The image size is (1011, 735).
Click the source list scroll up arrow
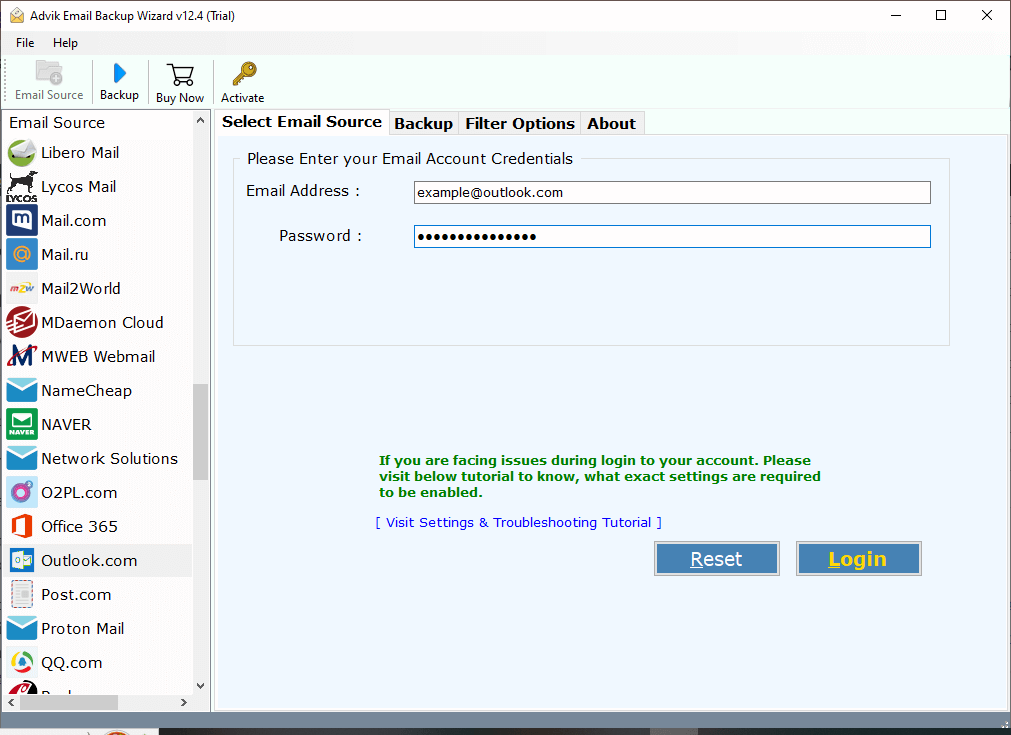coord(201,121)
